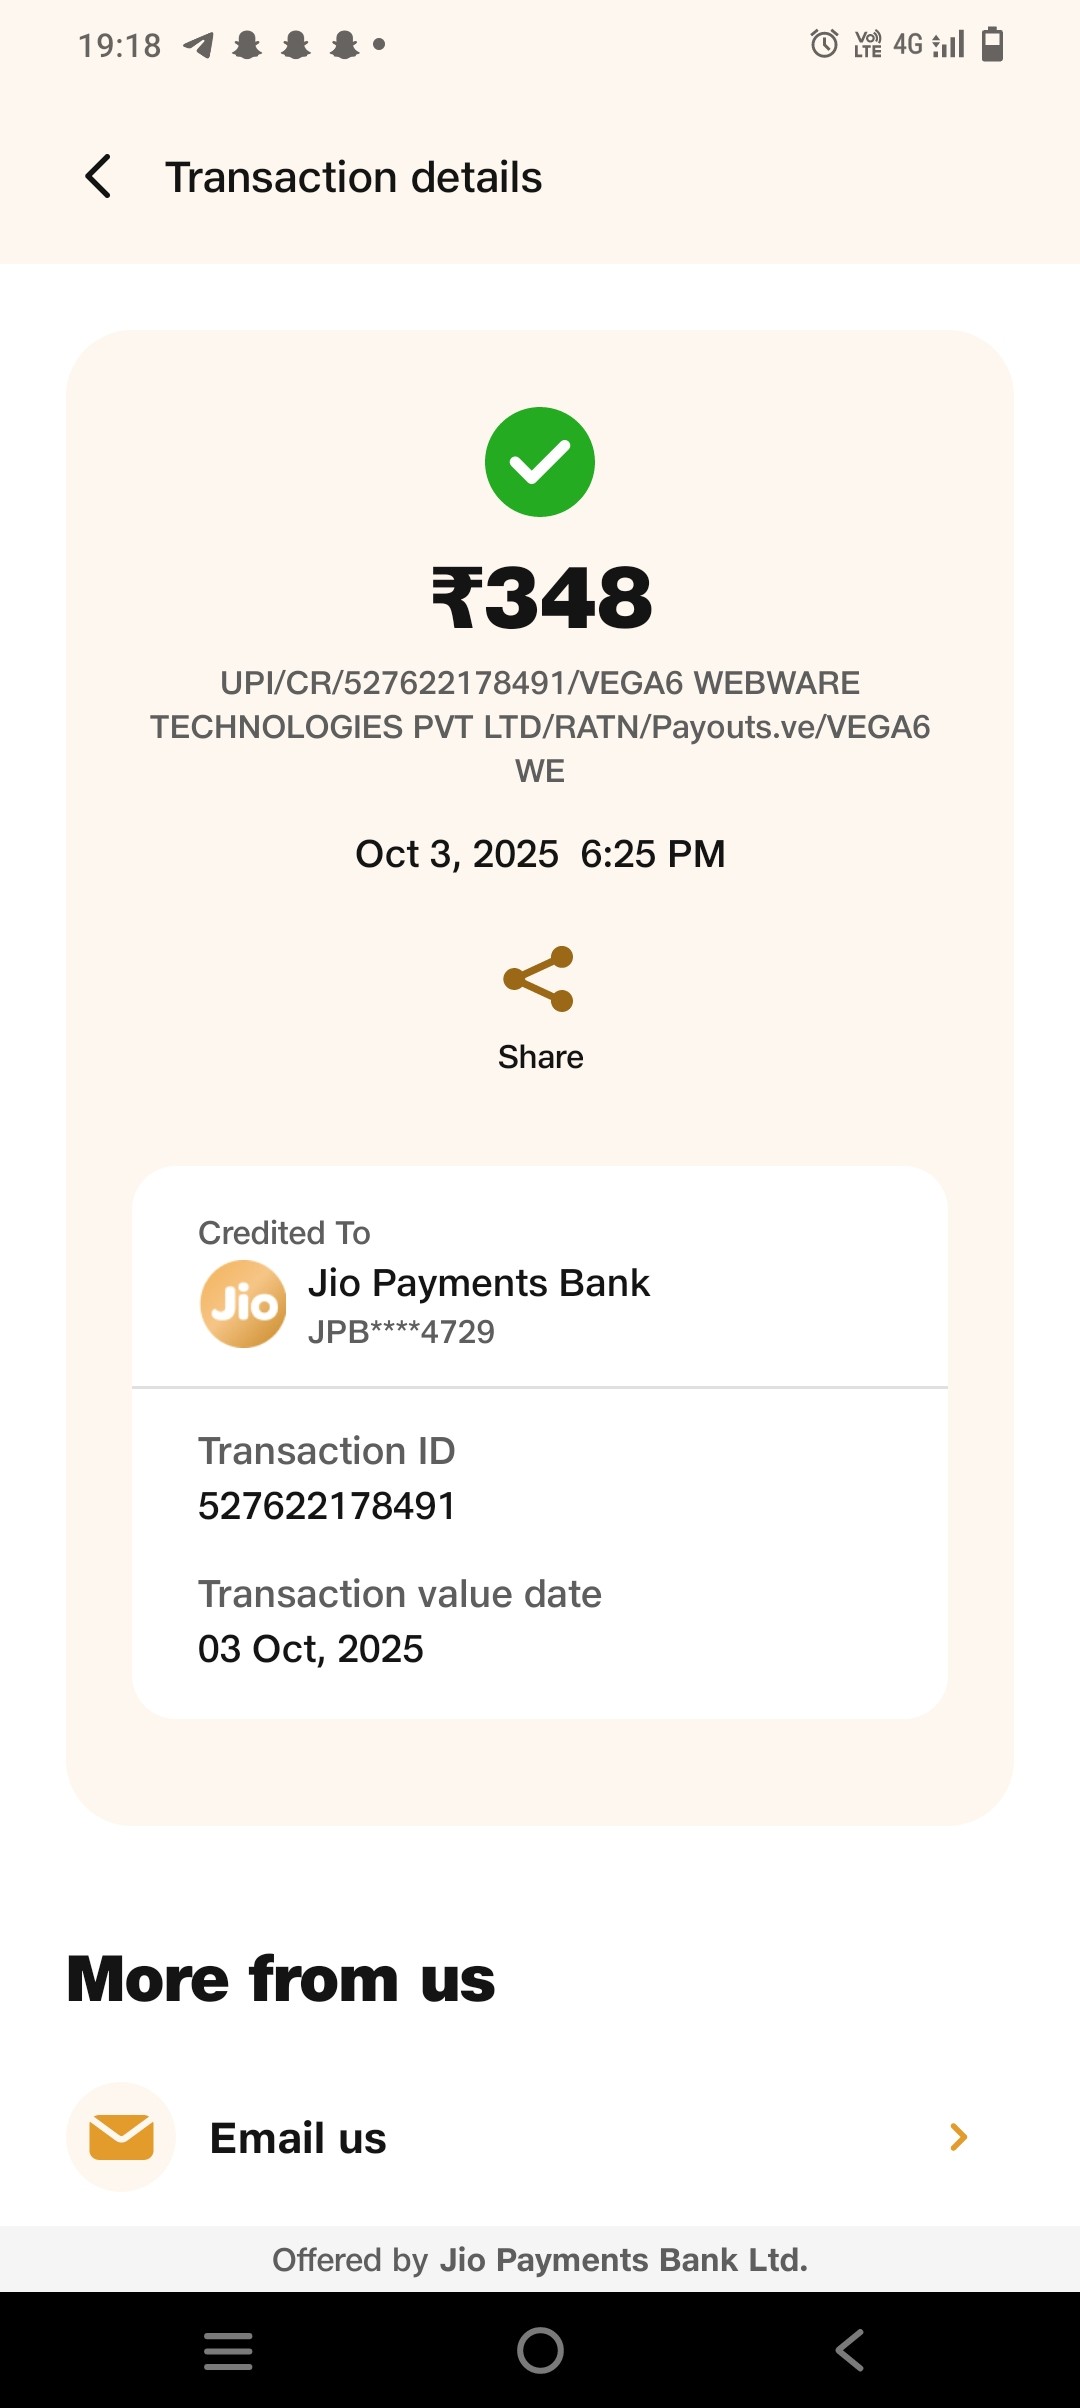Tap the Jio Payments Bank logo
The image size is (1080, 2408).
coord(243,1304)
